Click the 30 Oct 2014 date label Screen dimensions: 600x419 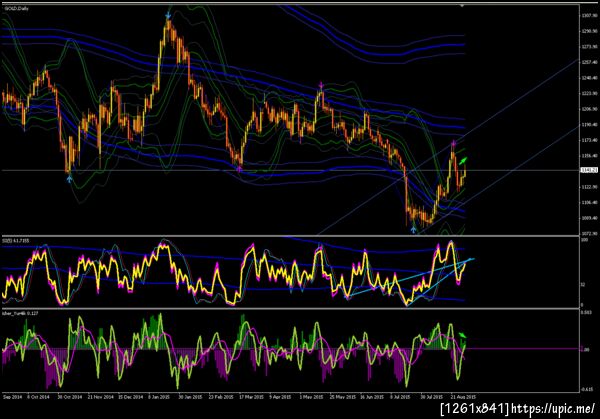pyautogui.click(x=70, y=397)
